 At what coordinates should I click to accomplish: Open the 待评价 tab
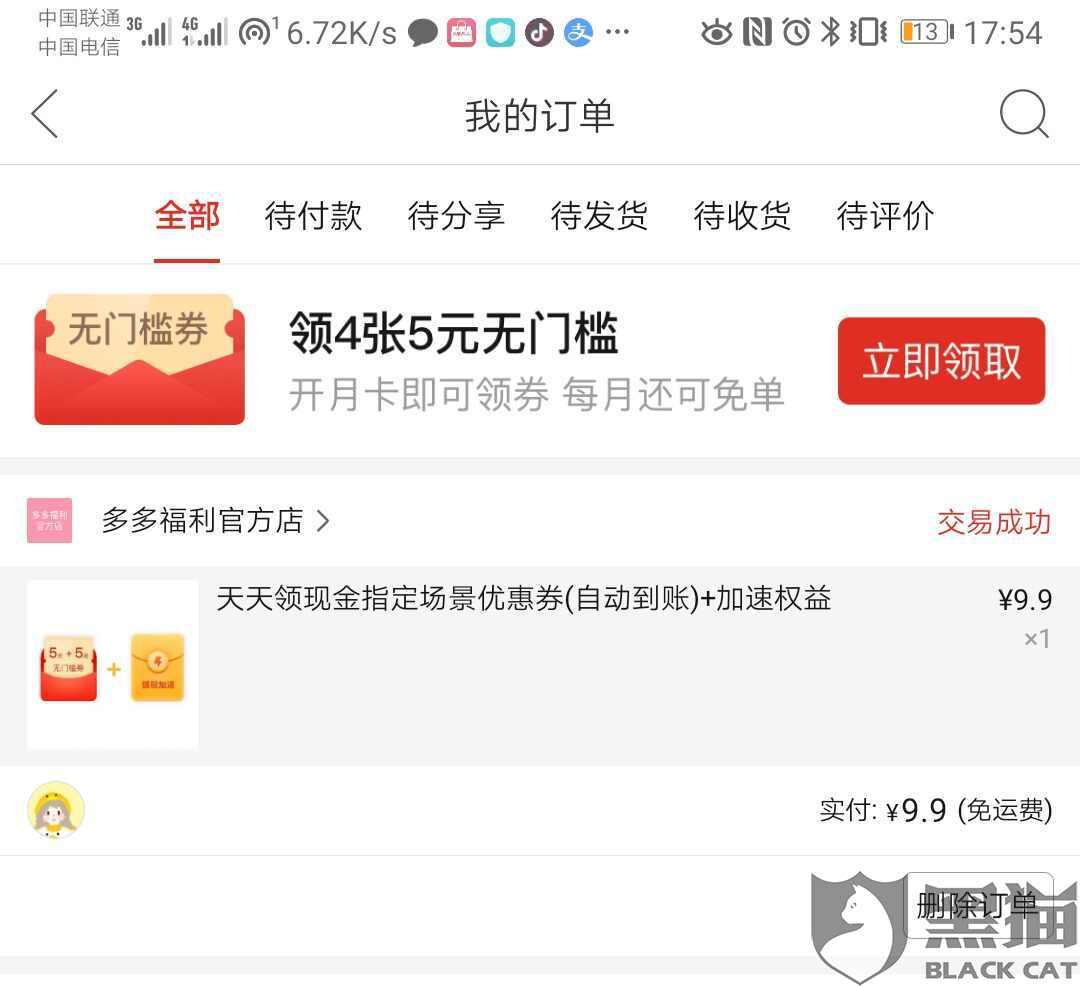(885, 216)
